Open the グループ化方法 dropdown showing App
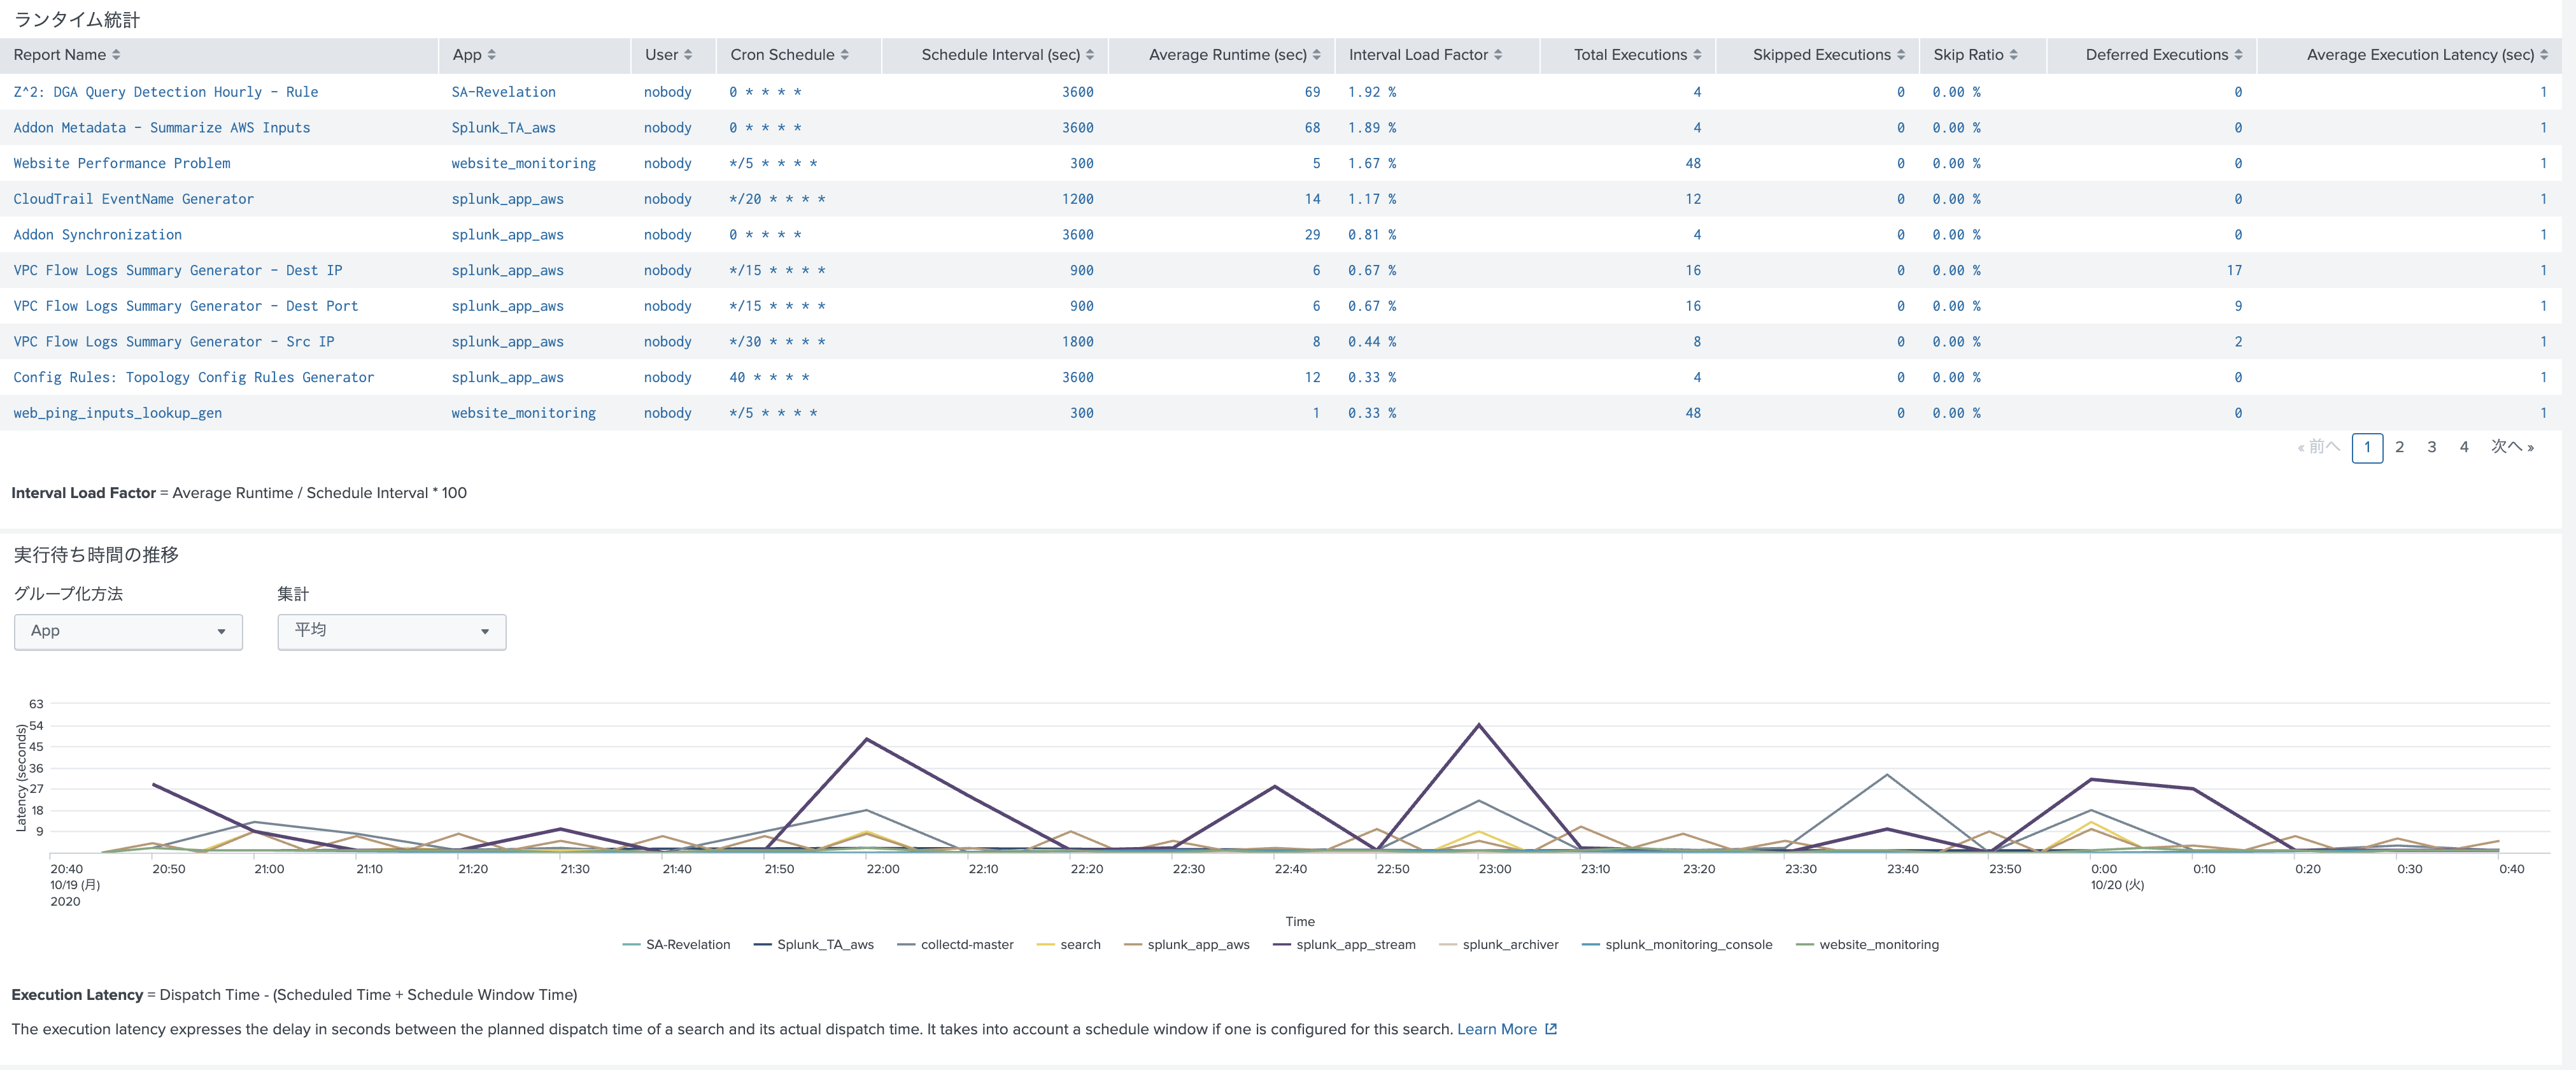This screenshot has height=1070, width=2576. (127, 631)
